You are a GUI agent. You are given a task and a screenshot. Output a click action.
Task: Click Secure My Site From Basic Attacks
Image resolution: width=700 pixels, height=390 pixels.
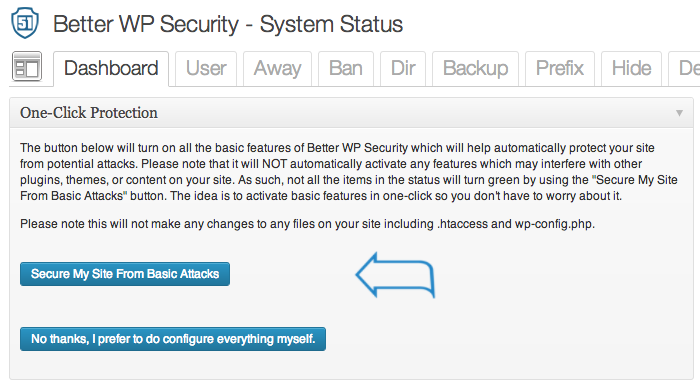[125, 274]
